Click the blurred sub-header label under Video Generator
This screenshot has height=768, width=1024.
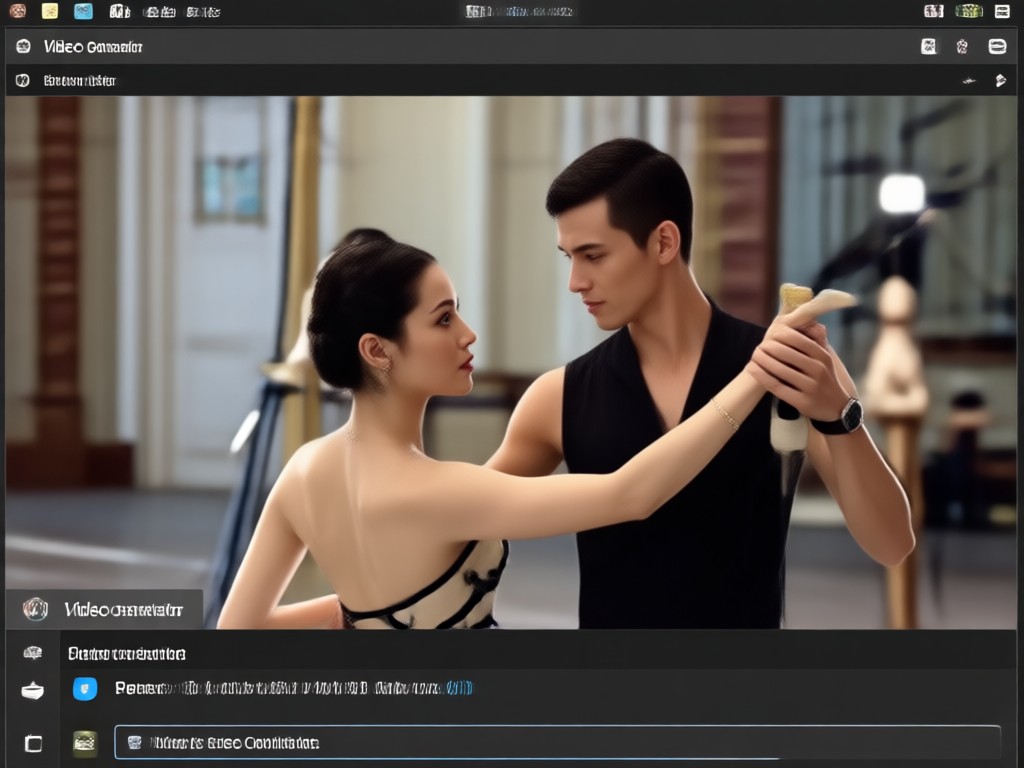coord(80,81)
